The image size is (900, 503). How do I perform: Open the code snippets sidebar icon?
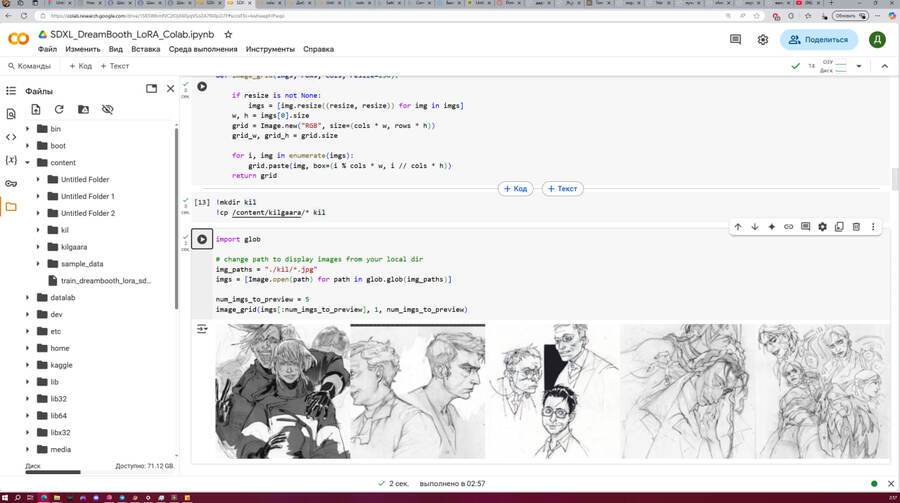click(11, 137)
